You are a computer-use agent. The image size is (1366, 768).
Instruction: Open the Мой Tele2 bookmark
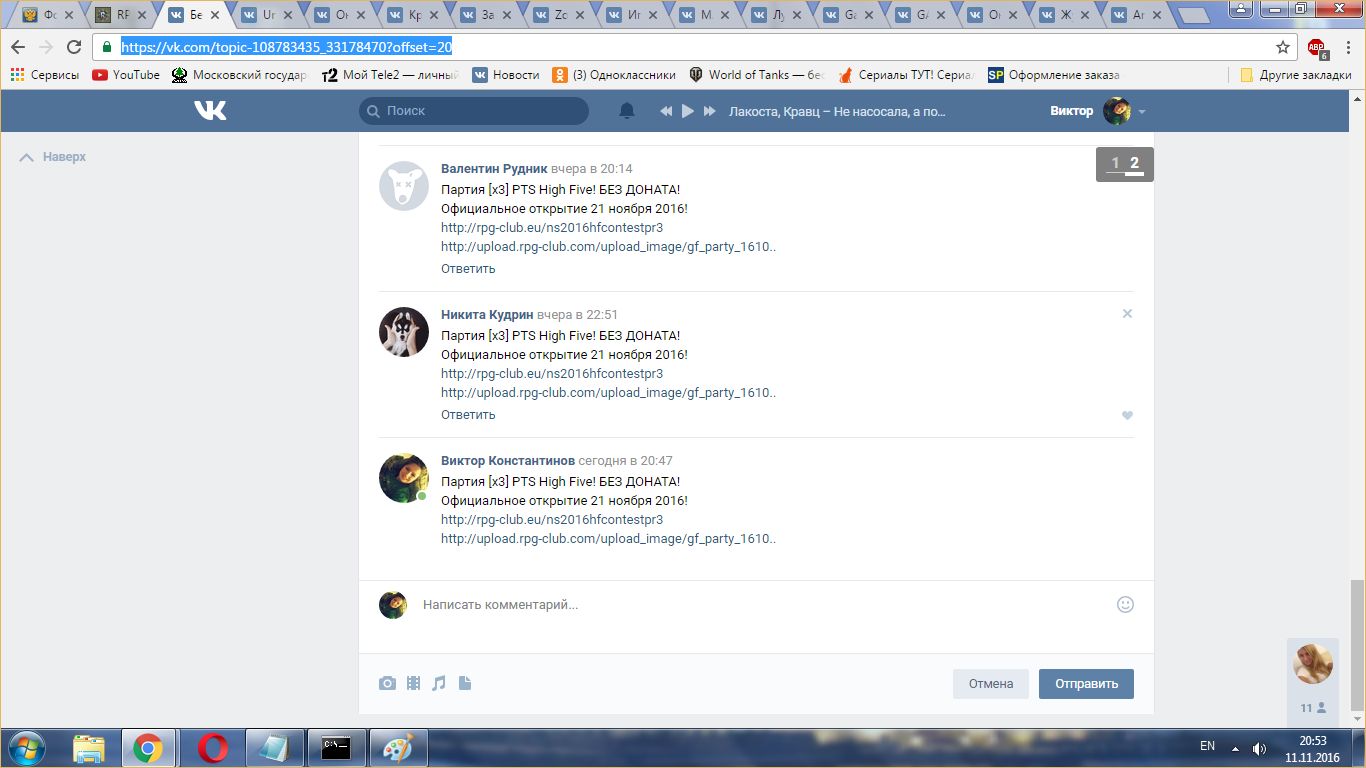pyautogui.click(x=390, y=75)
